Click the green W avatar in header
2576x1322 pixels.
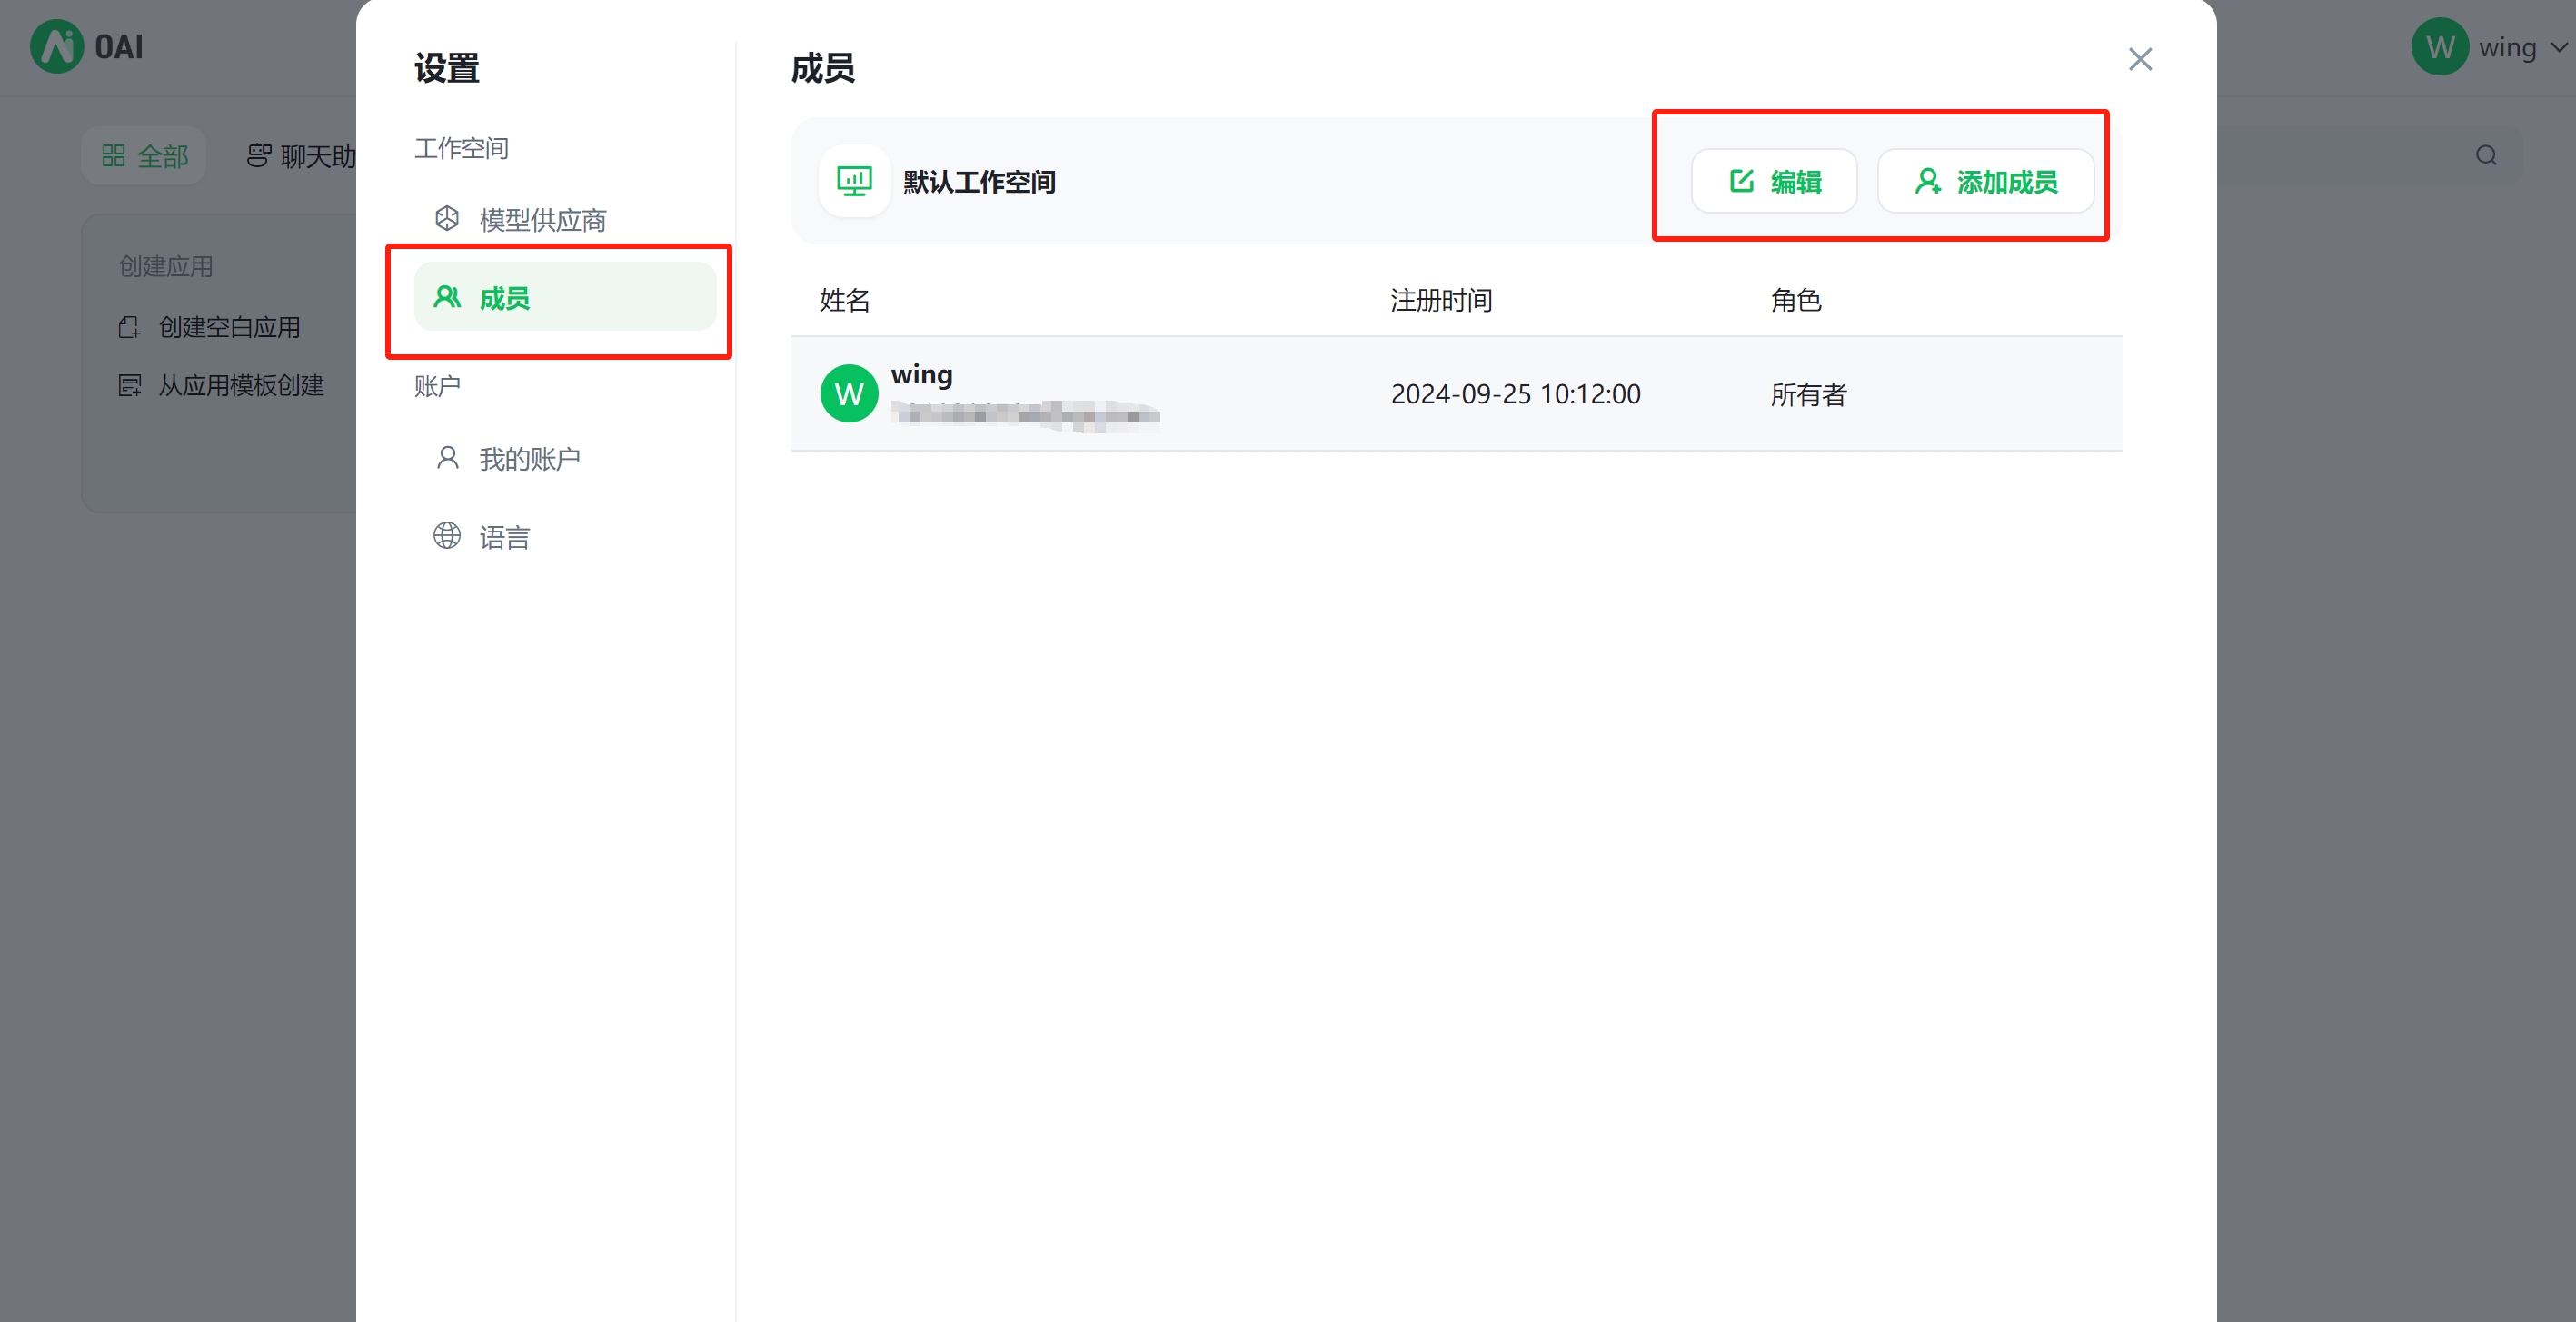pos(2439,47)
